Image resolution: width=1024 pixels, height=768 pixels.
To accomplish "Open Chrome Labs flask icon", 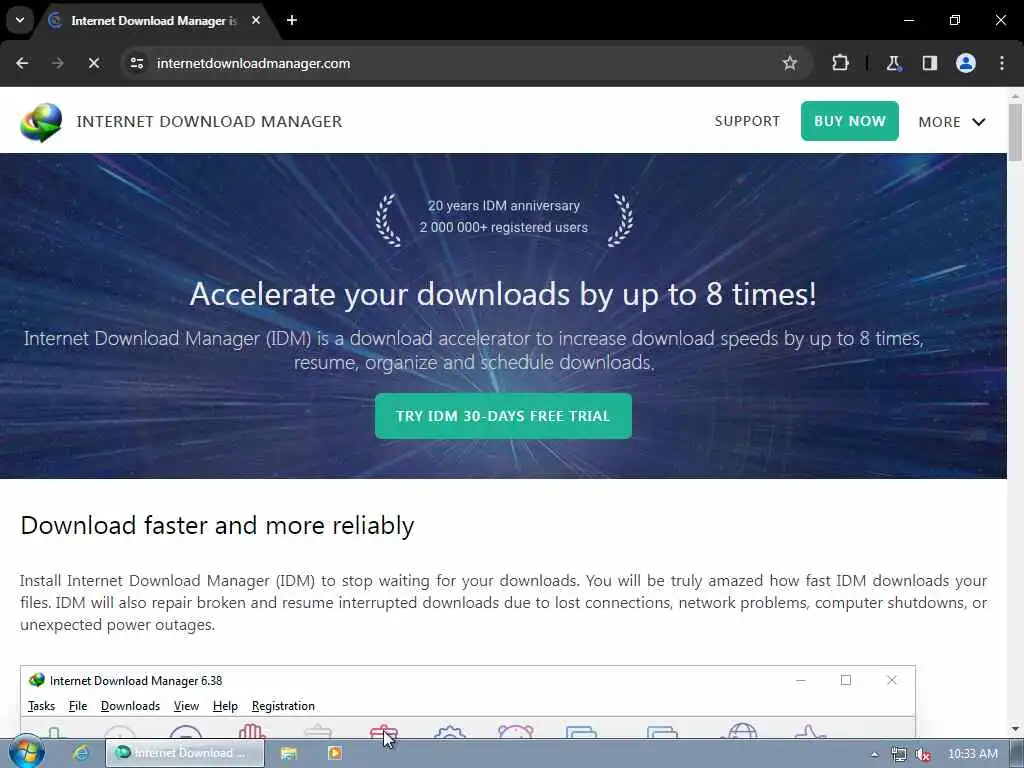I will [x=893, y=63].
